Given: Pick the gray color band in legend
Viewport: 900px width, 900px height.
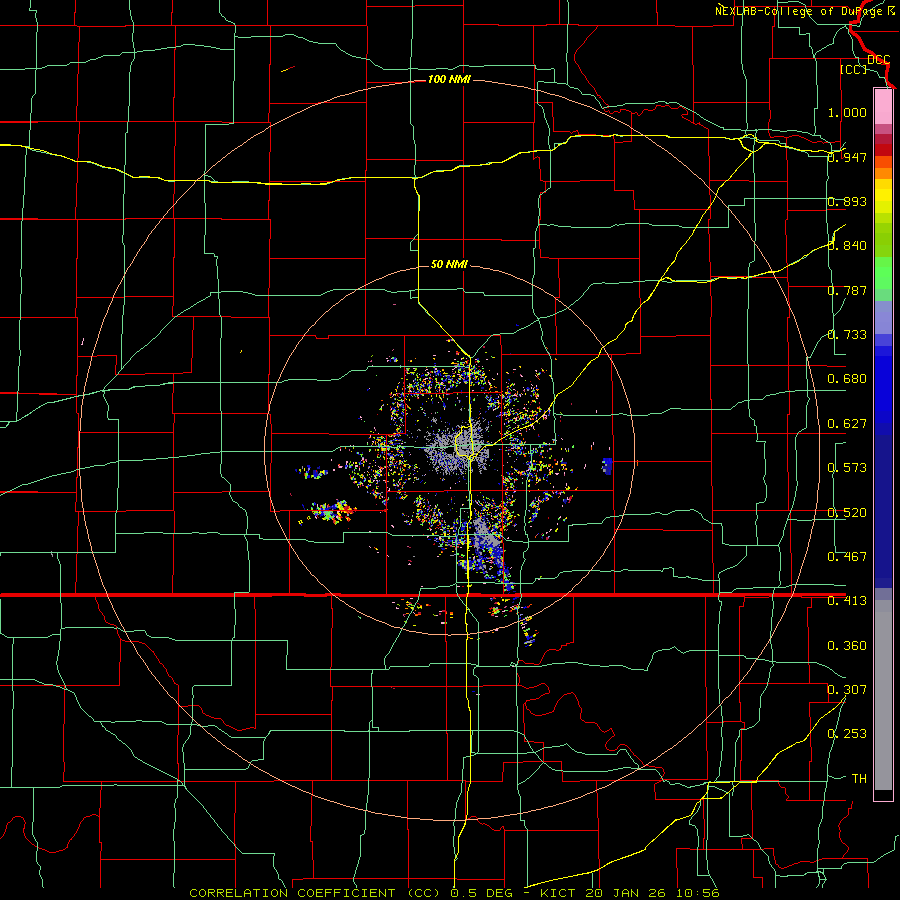Looking at the screenshot, I should click(x=883, y=695).
